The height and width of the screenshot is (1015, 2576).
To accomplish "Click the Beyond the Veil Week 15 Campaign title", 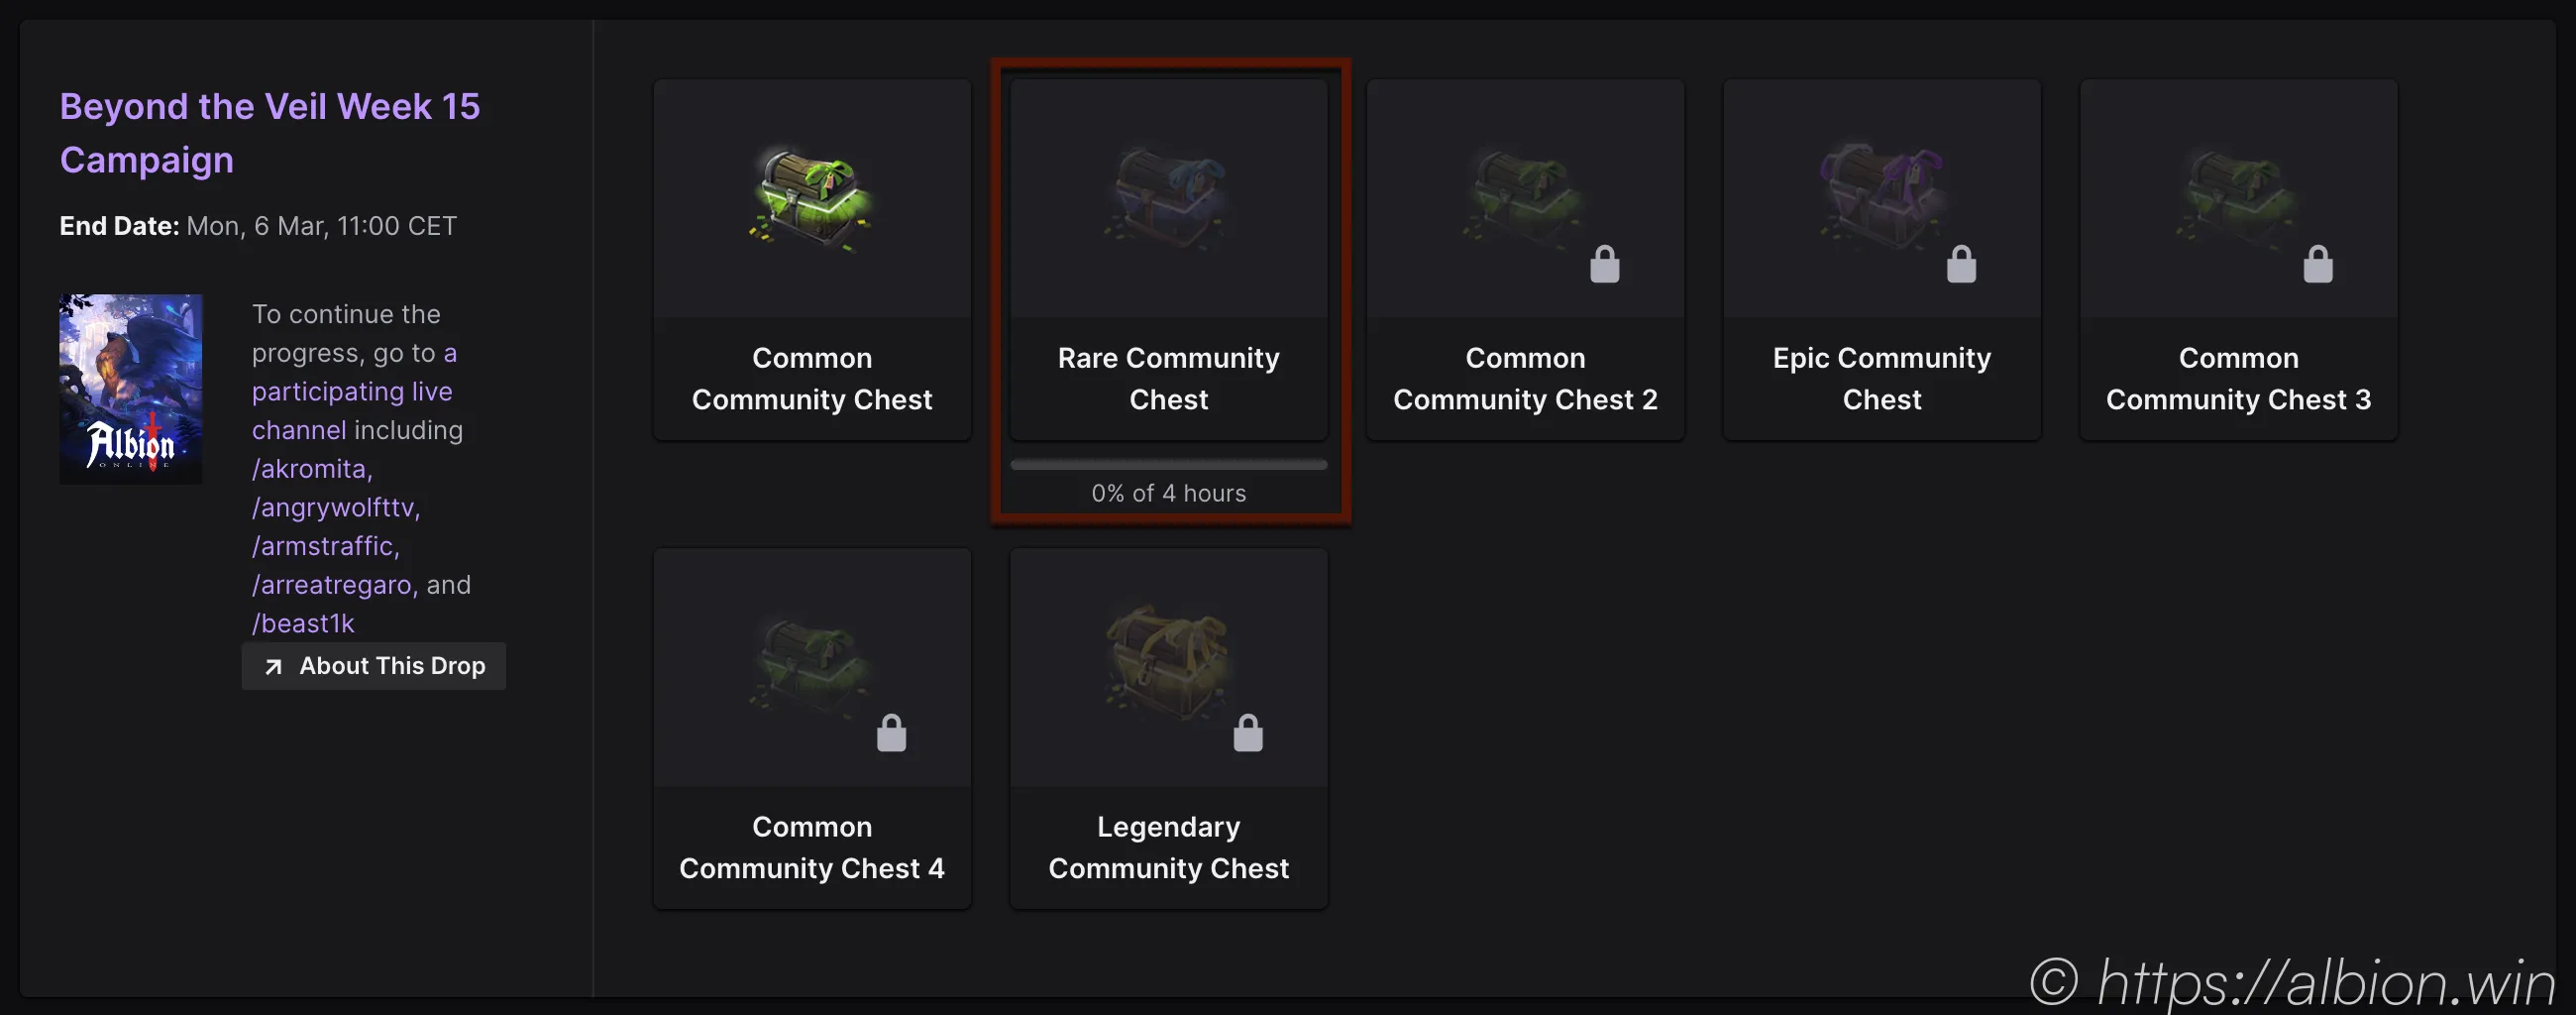I will tap(269, 133).
